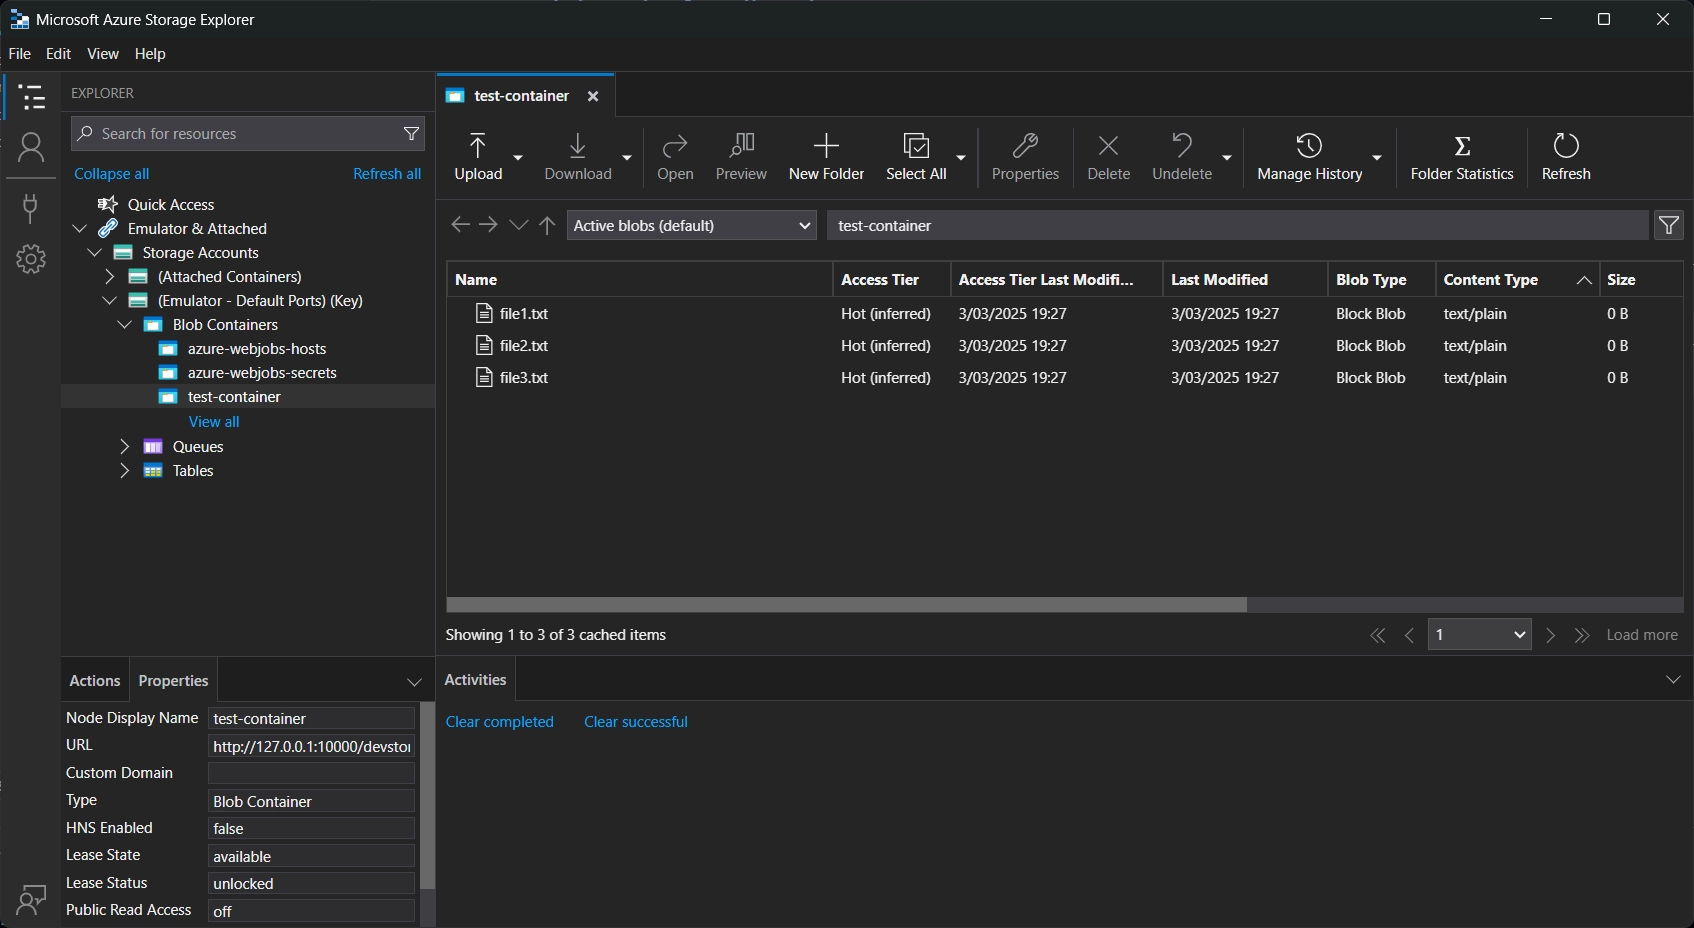
Task: Collapse Emulator & Attached node
Action: (x=80, y=229)
